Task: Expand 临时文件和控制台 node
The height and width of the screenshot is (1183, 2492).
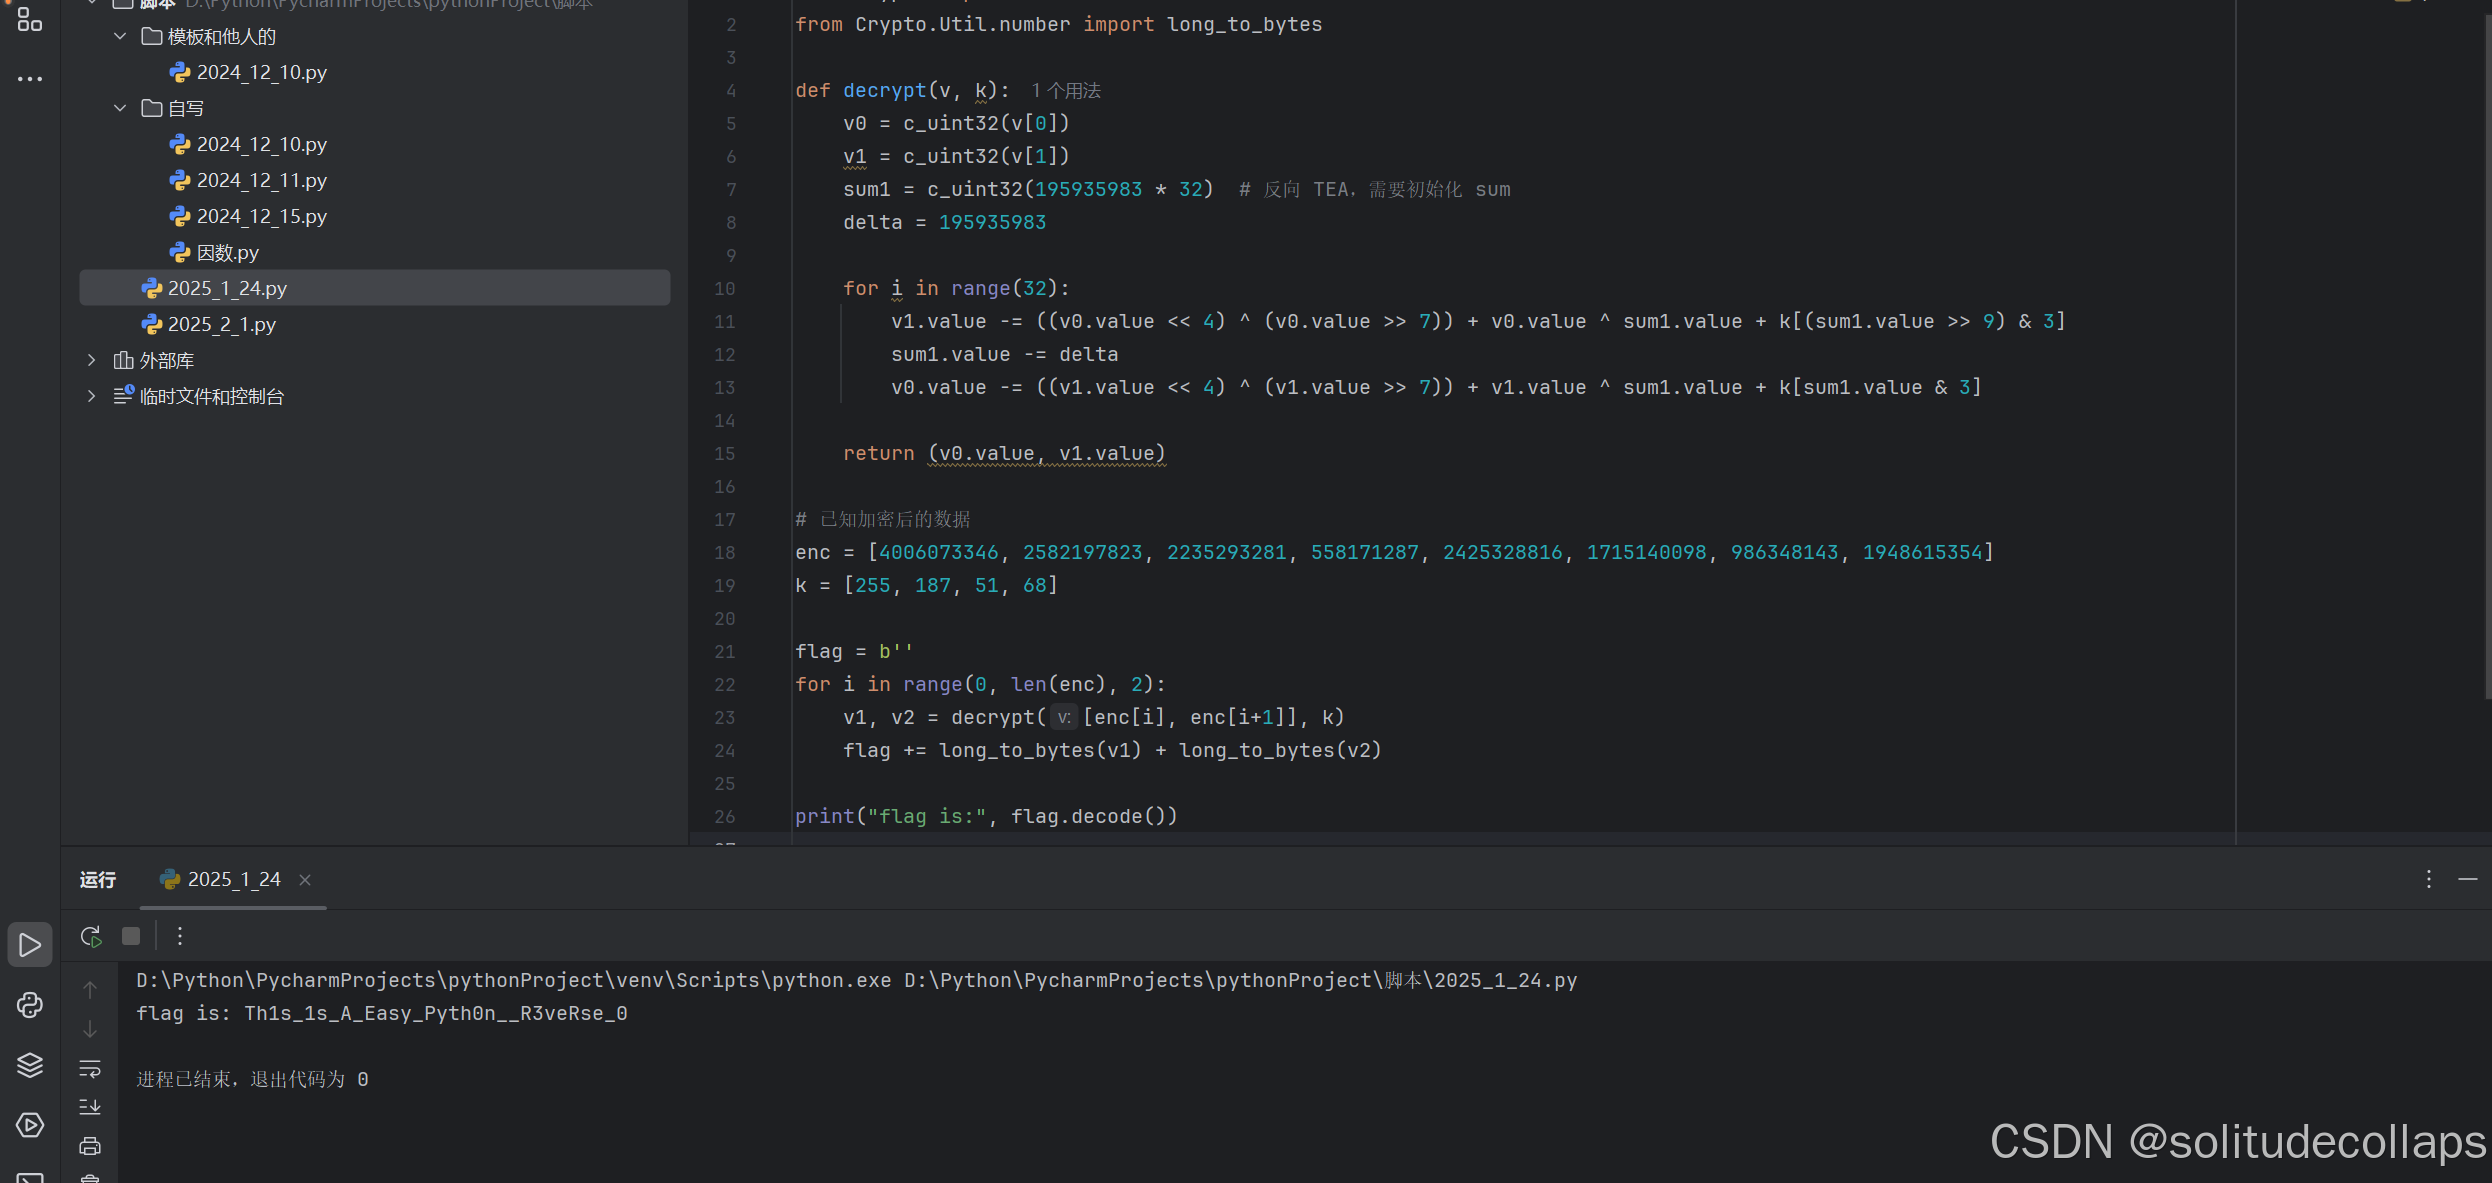Action: [91, 396]
